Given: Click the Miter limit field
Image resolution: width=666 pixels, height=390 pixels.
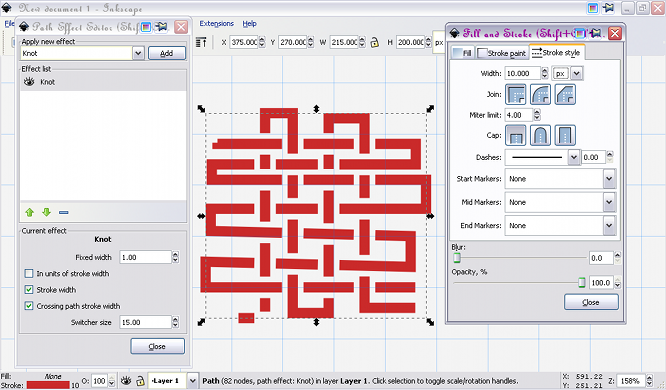Looking at the screenshot, I should point(519,115).
